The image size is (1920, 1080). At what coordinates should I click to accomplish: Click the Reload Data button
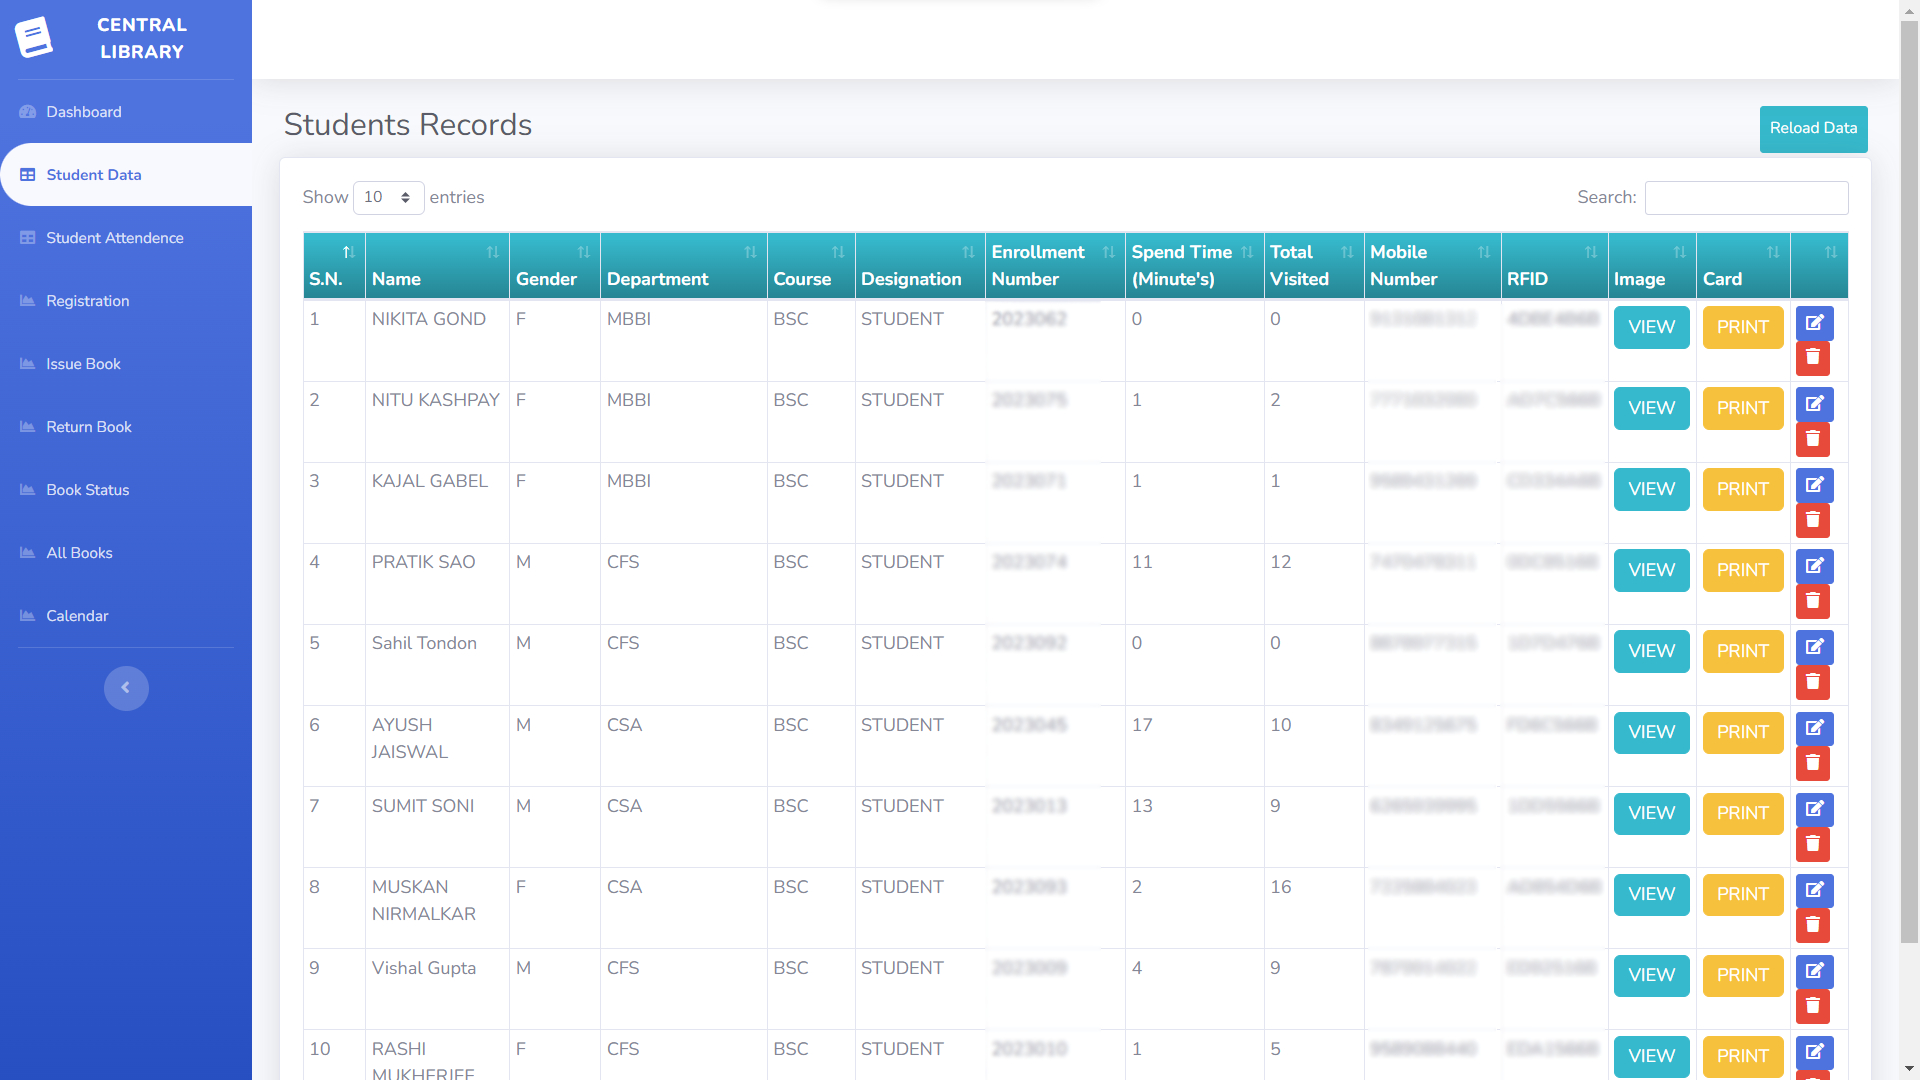click(x=1813, y=129)
